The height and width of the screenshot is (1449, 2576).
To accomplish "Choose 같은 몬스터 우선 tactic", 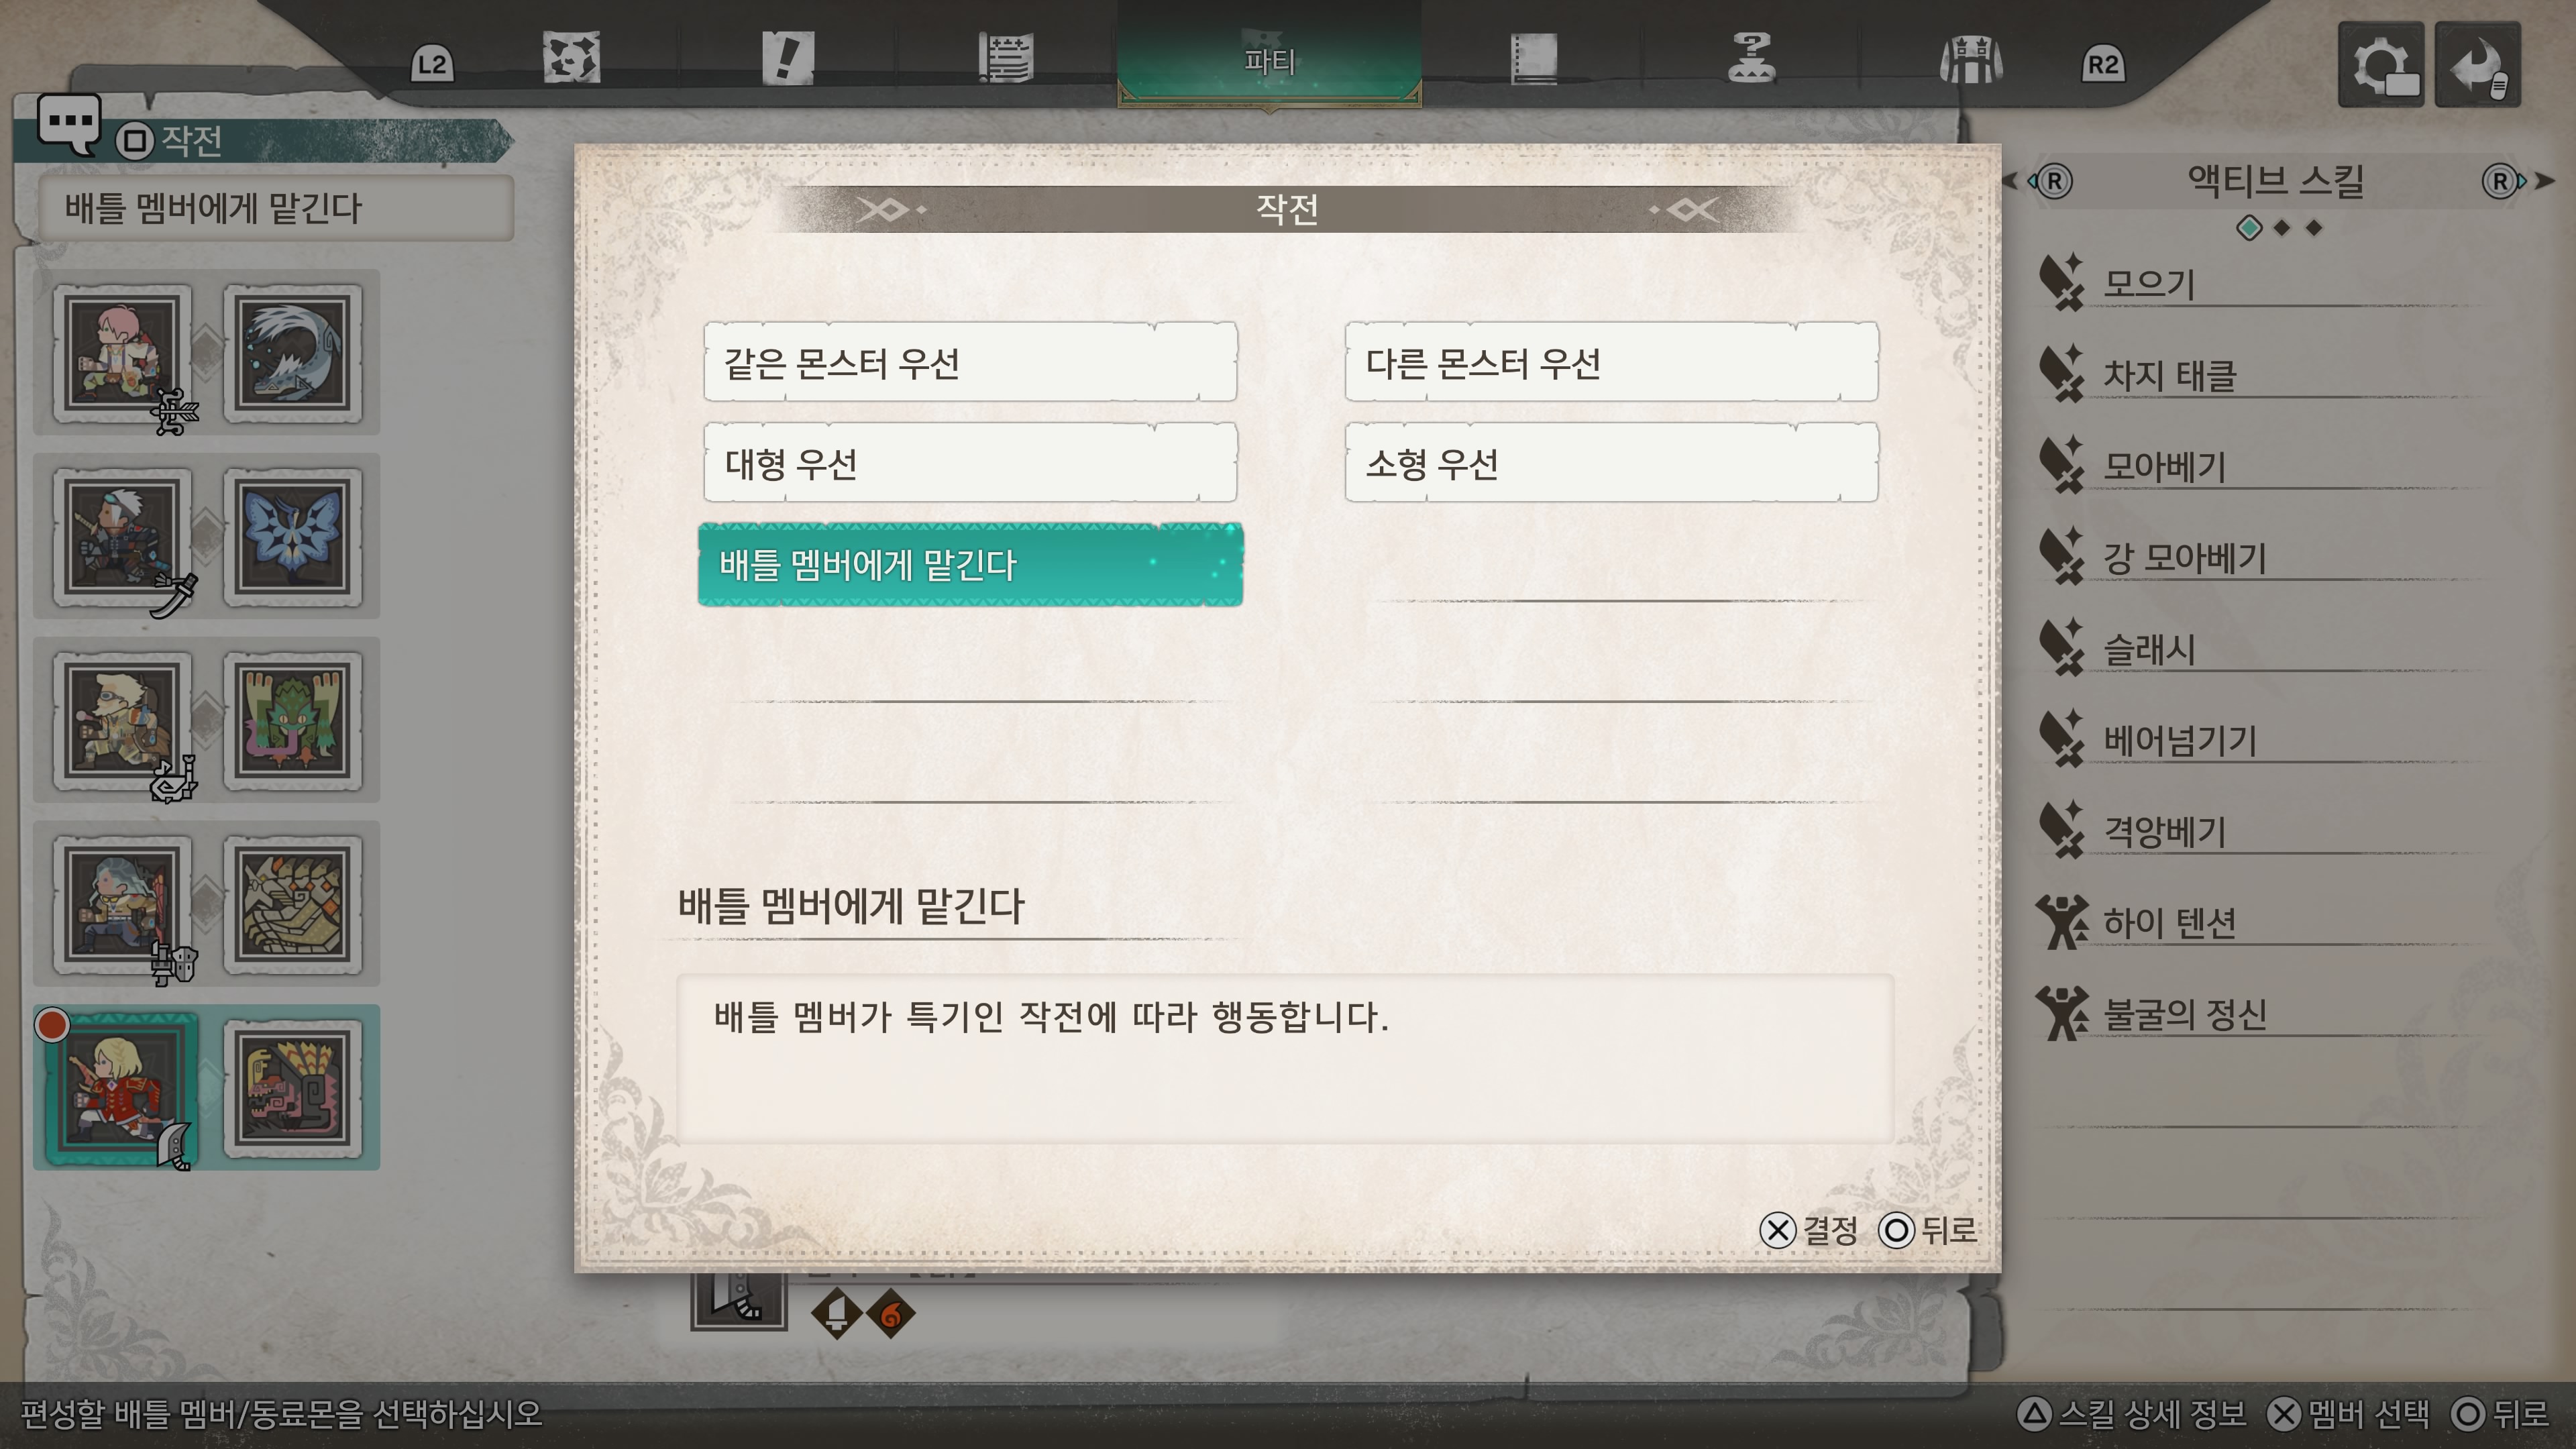I will [970, 362].
